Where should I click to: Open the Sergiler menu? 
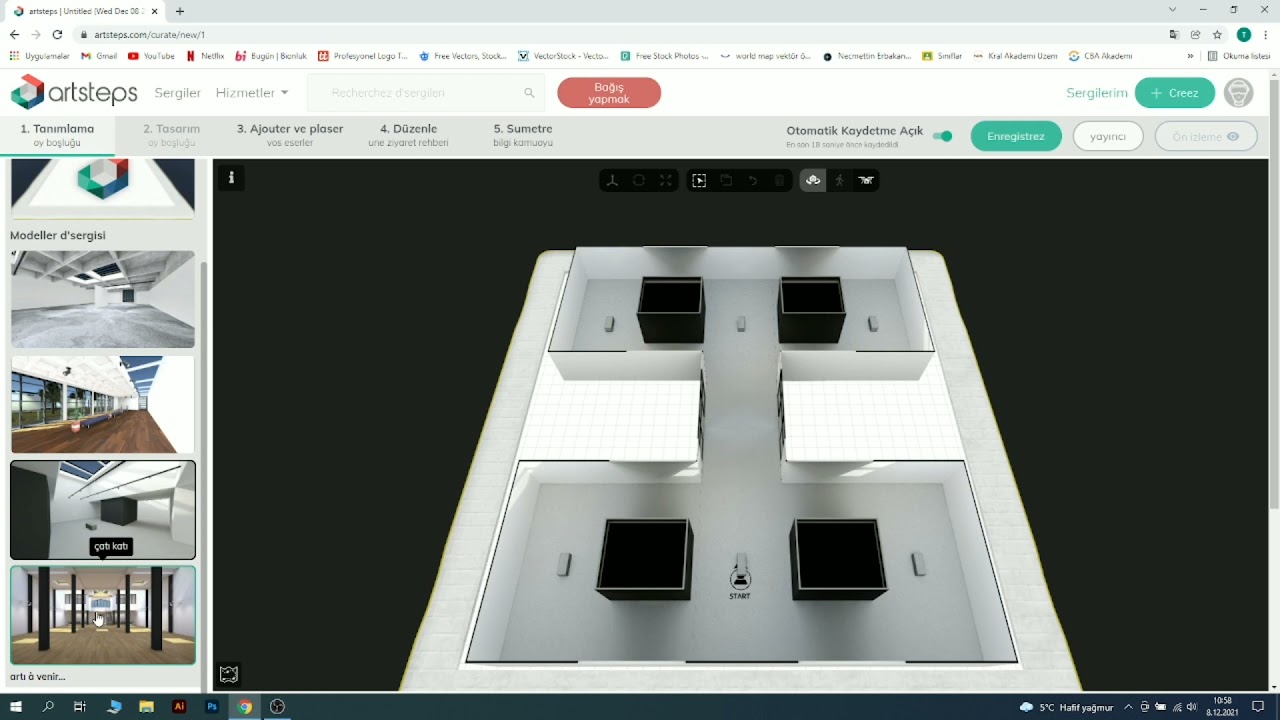[x=178, y=92]
